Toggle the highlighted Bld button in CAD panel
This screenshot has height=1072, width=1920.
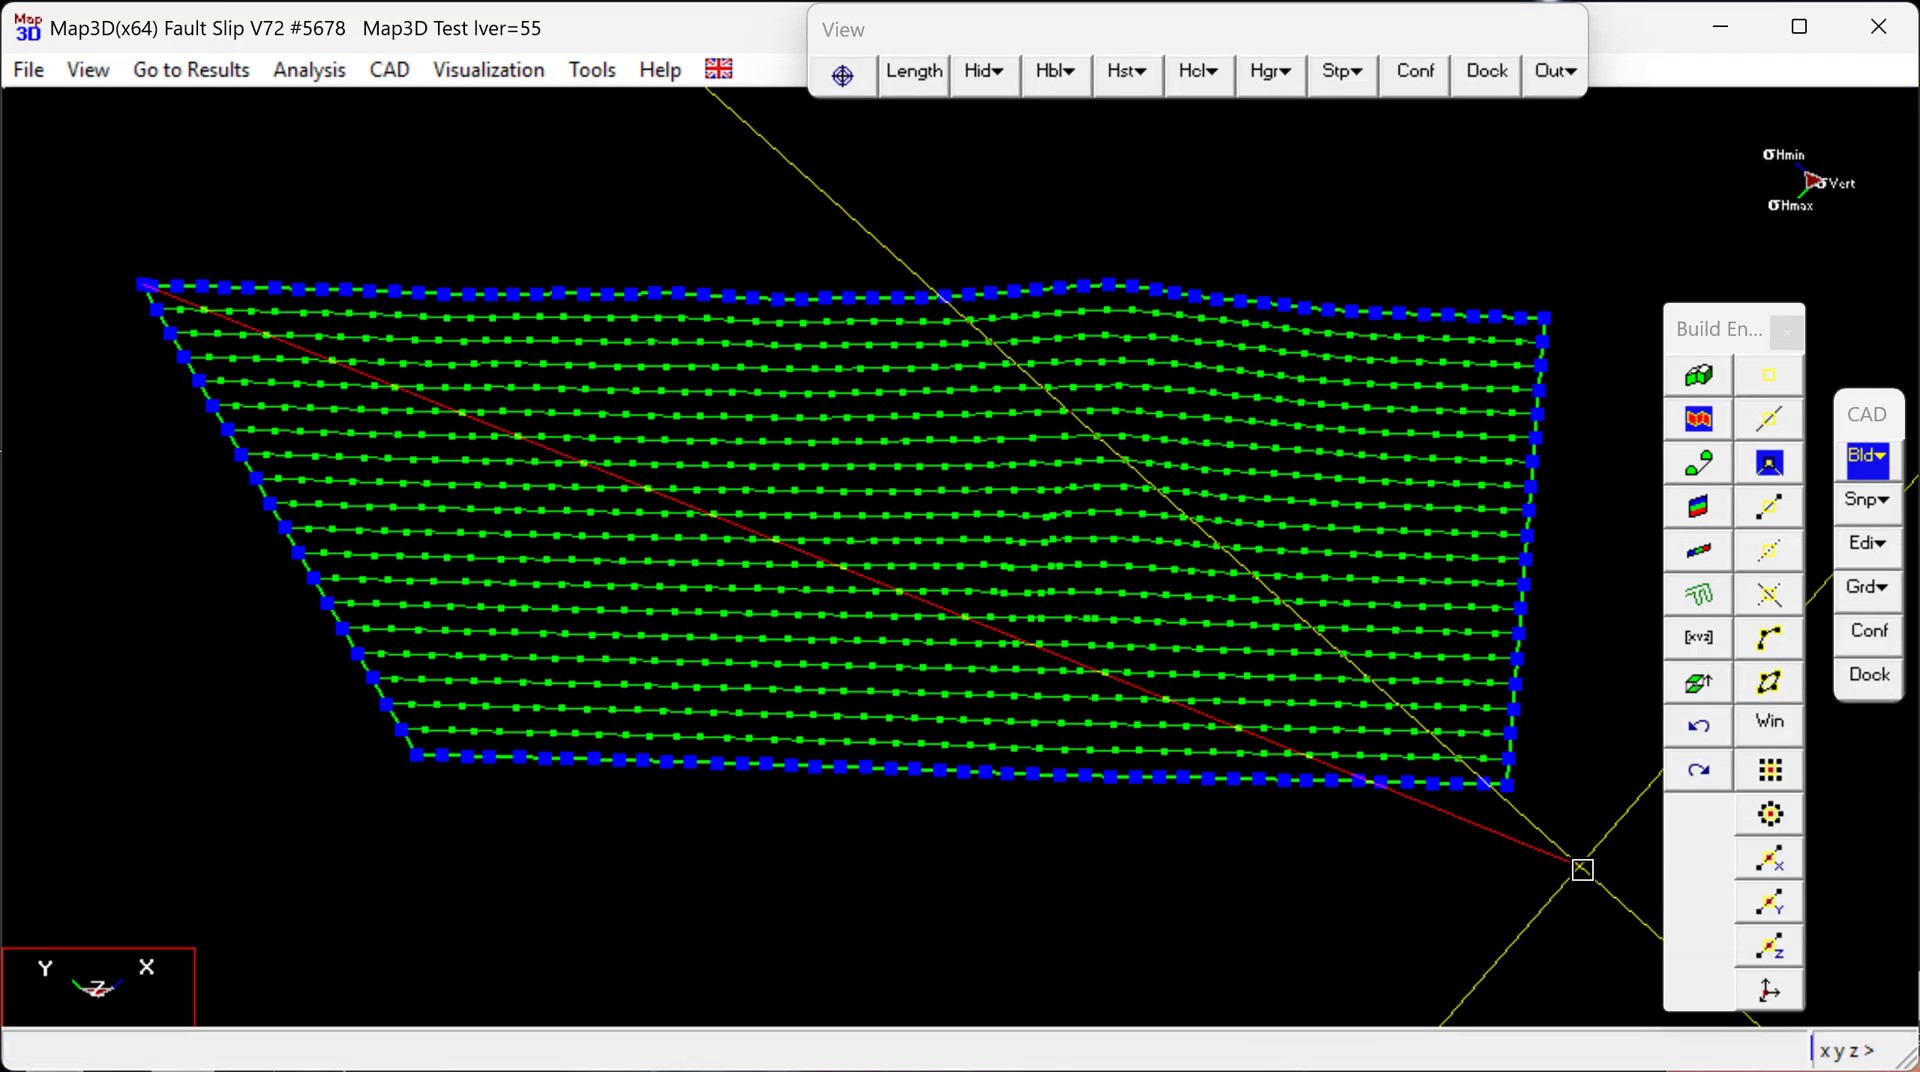click(1866, 457)
